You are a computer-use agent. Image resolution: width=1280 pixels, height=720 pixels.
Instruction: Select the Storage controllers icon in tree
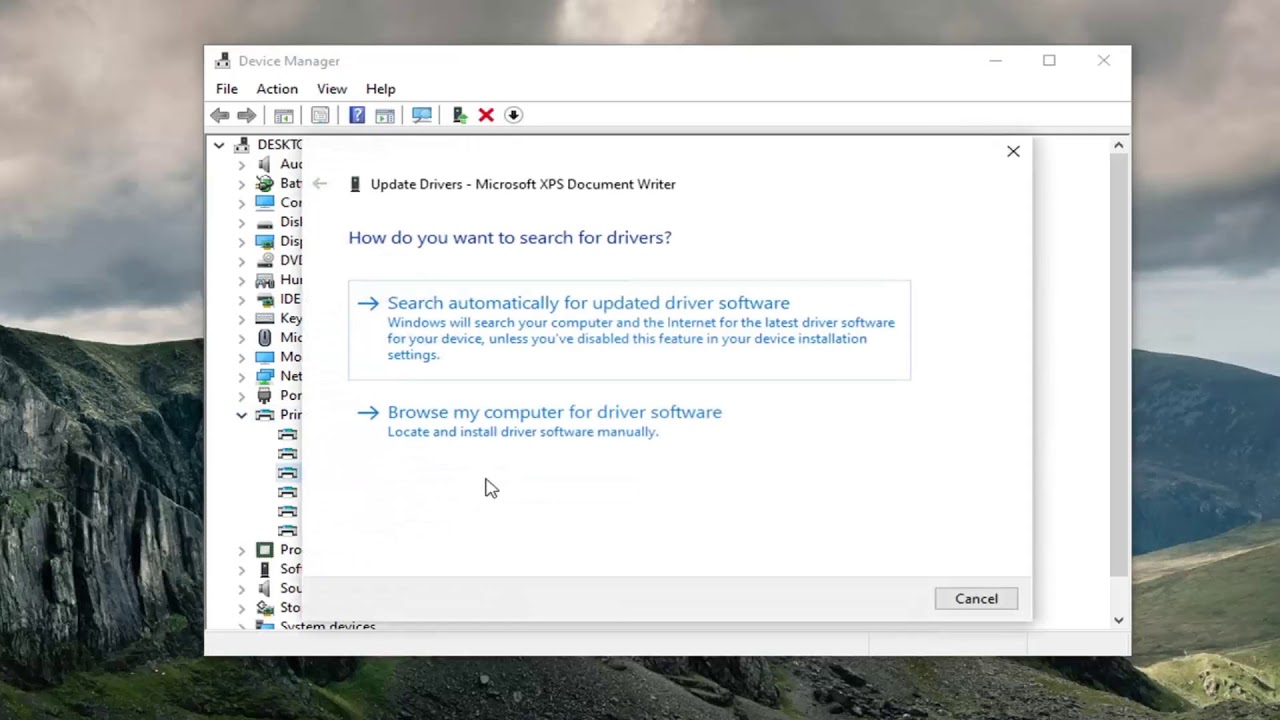click(x=265, y=607)
